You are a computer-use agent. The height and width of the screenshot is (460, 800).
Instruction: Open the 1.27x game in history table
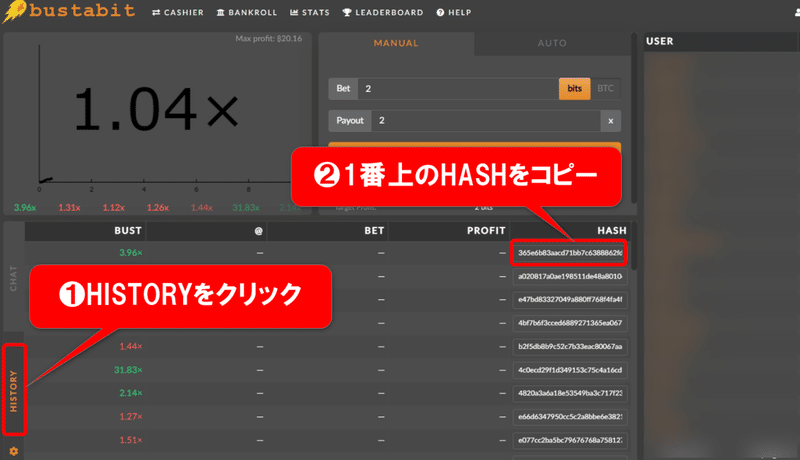[131, 417]
